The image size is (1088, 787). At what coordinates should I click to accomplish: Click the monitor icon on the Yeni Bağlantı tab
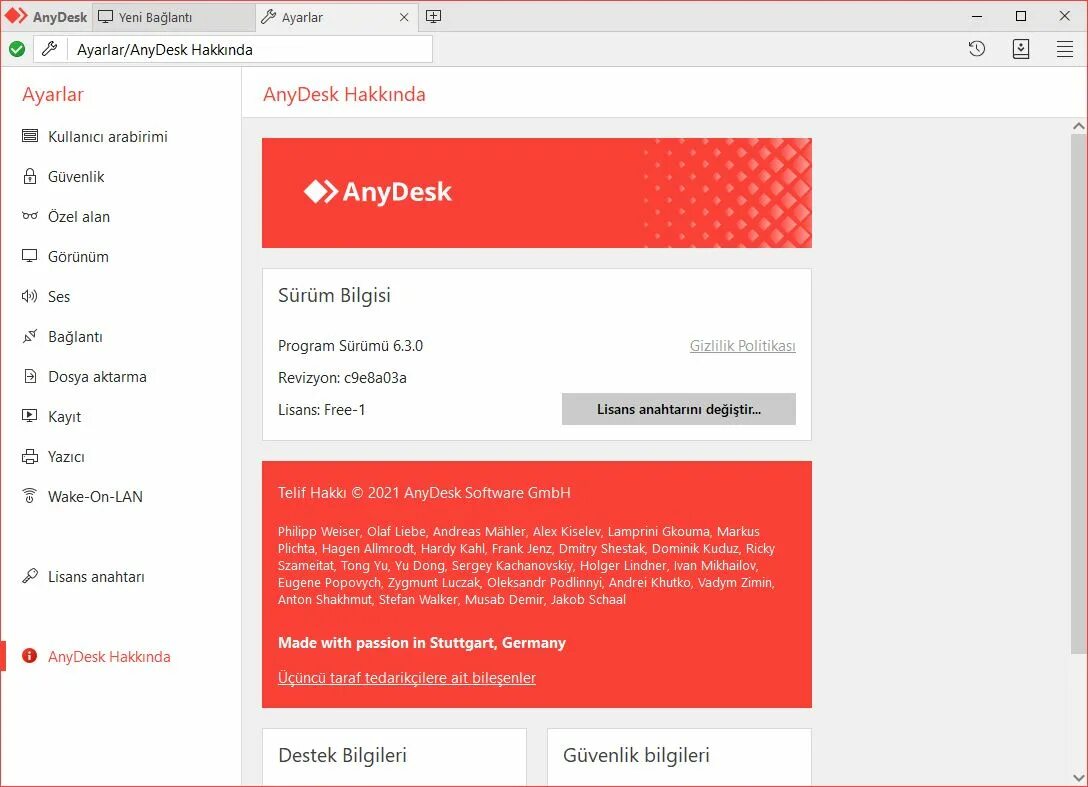[x=105, y=17]
